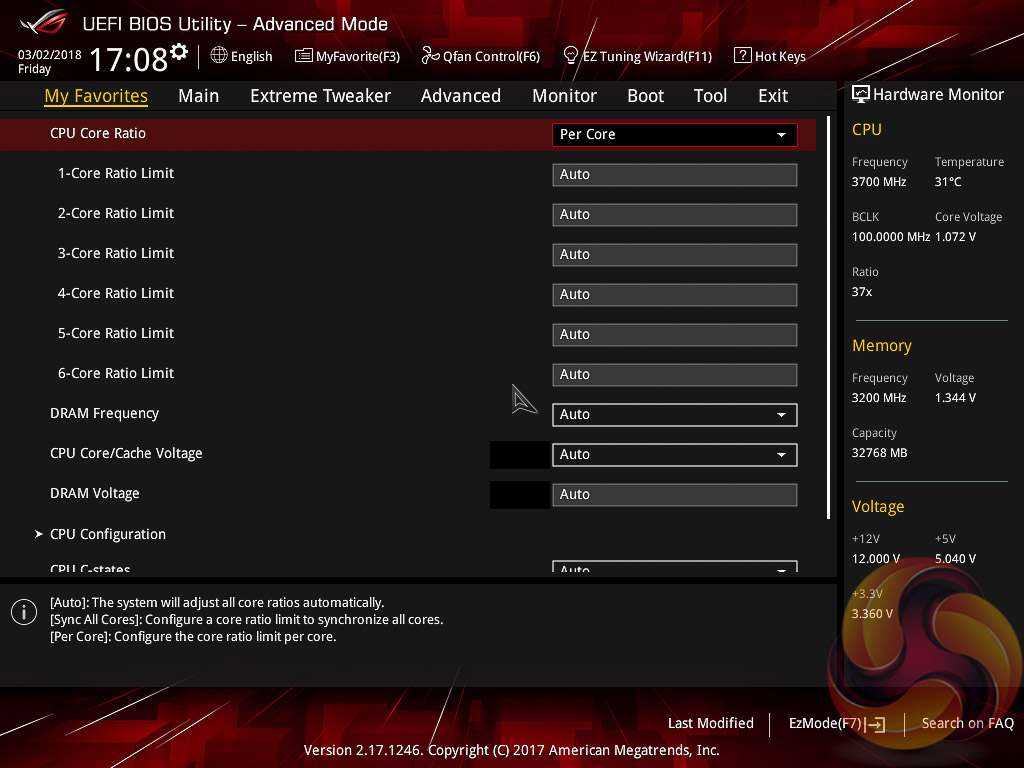Open the CPU Core Ratio dropdown

pos(675,135)
